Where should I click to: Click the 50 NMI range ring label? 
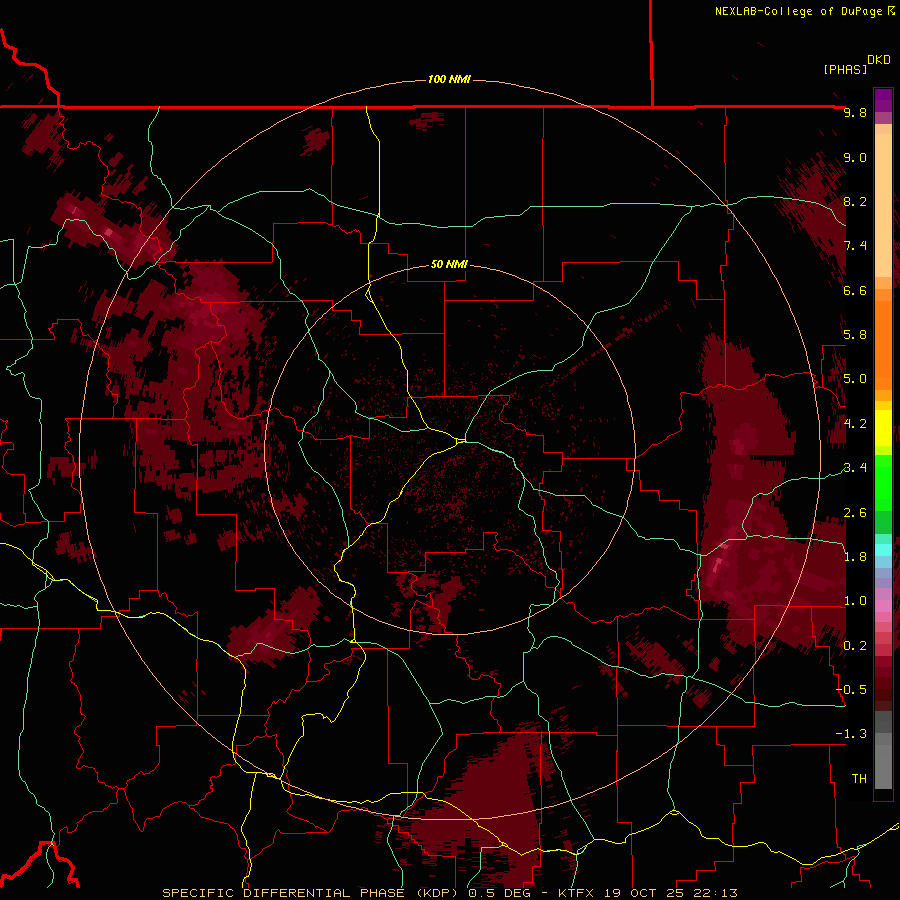[449, 264]
